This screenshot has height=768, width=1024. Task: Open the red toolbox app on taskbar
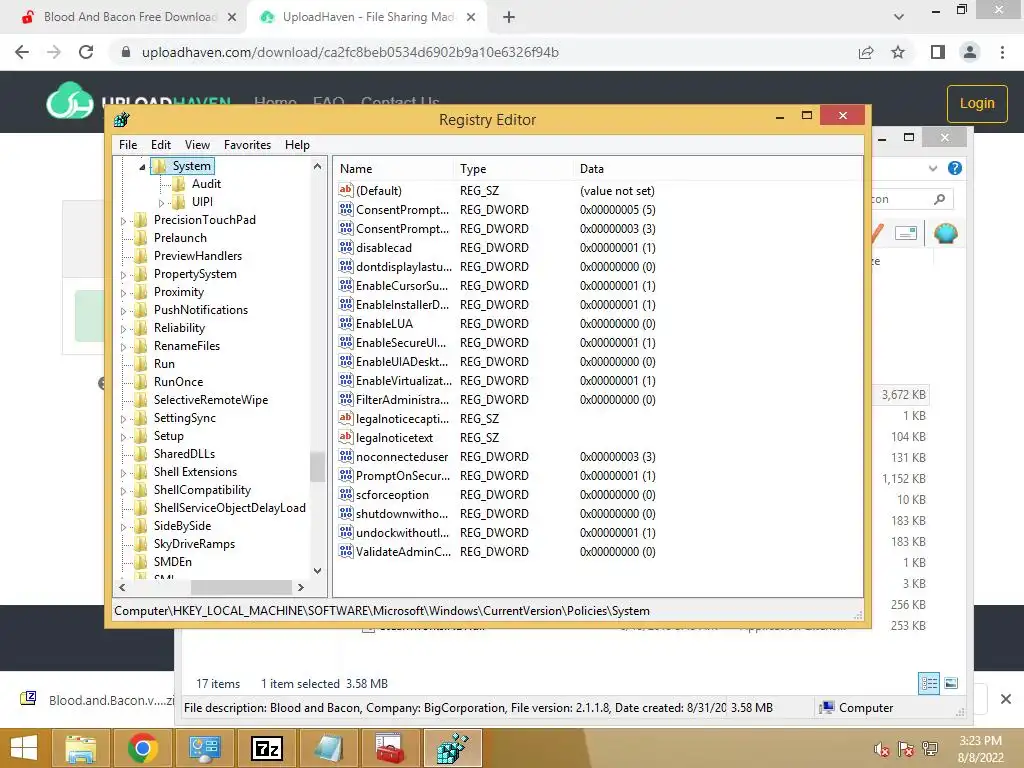click(391, 748)
